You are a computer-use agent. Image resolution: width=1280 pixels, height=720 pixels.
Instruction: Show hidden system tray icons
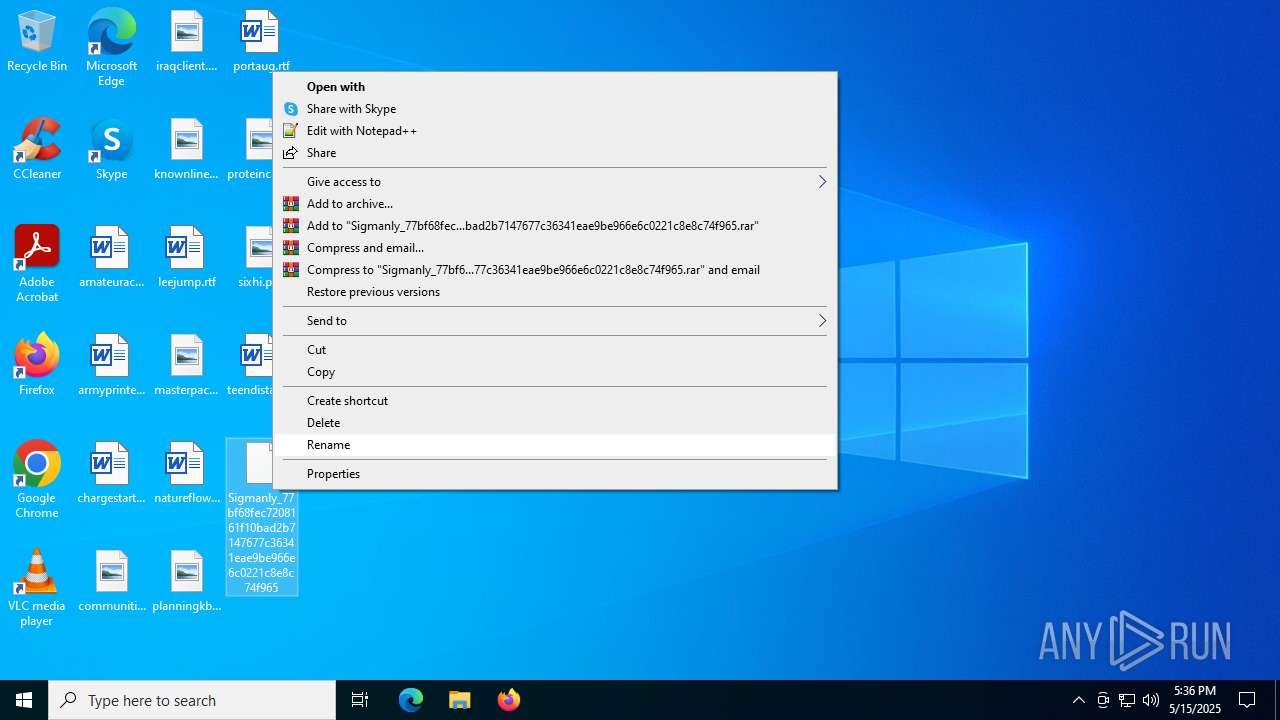tap(1078, 700)
